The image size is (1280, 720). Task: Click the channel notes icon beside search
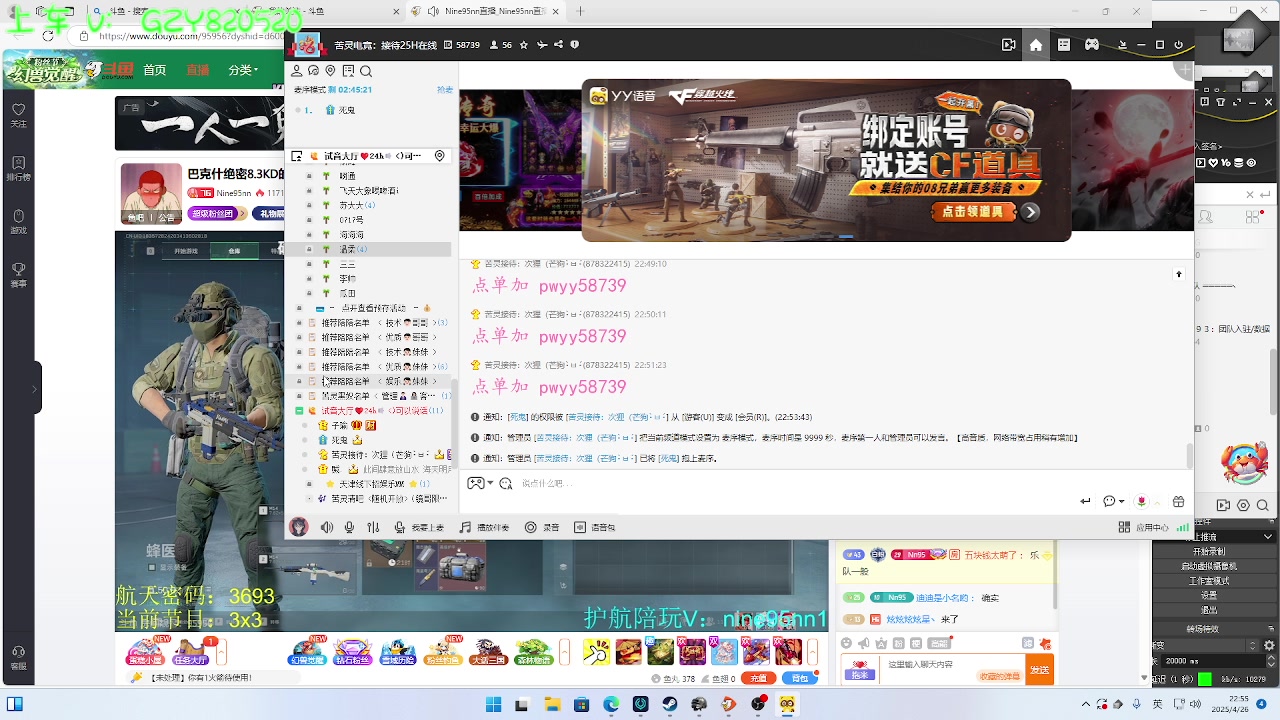pyautogui.click(x=348, y=71)
